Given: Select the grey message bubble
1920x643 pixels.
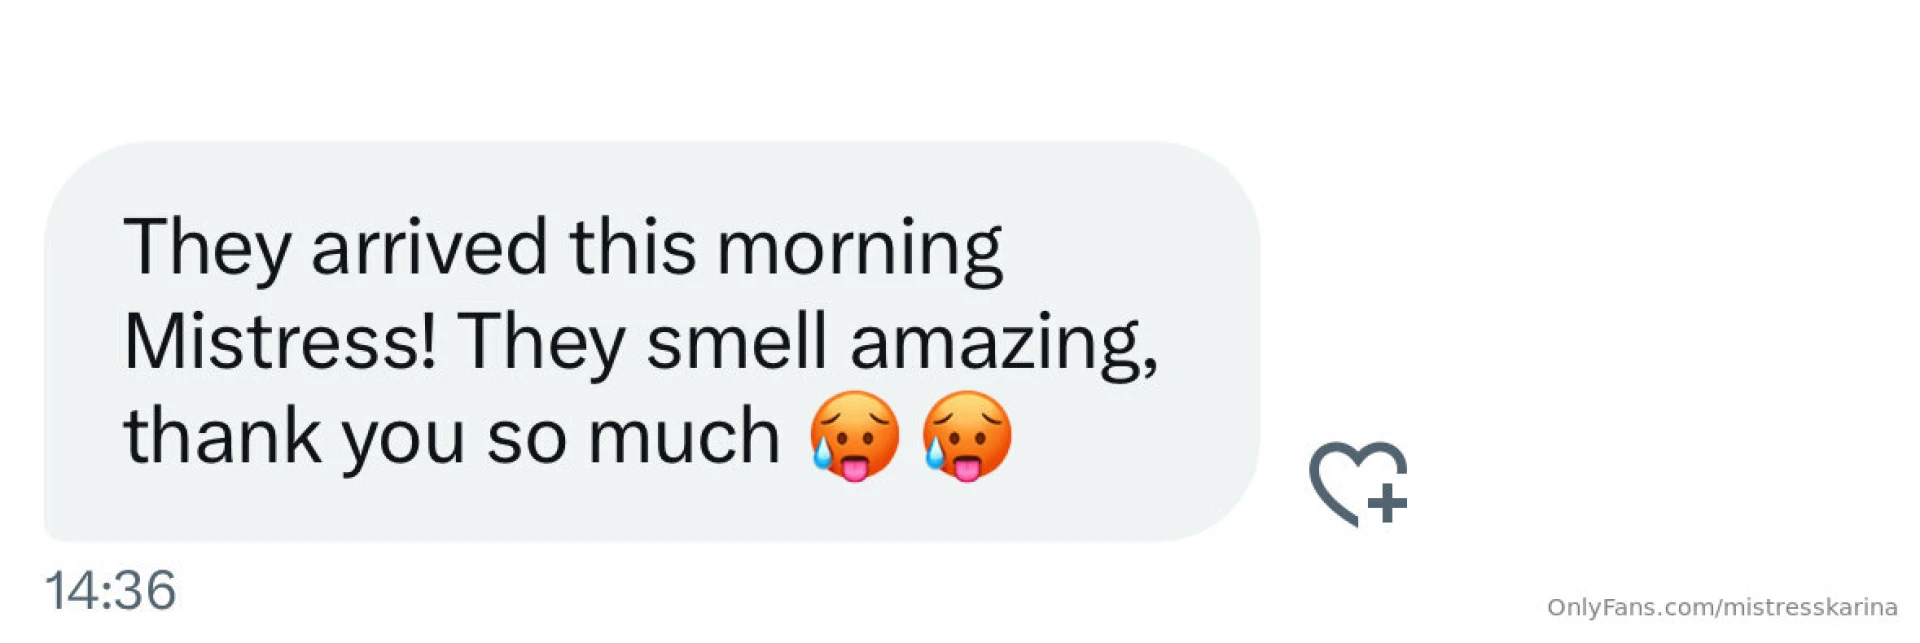Looking at the screenshot, I should tap(652, 342).
